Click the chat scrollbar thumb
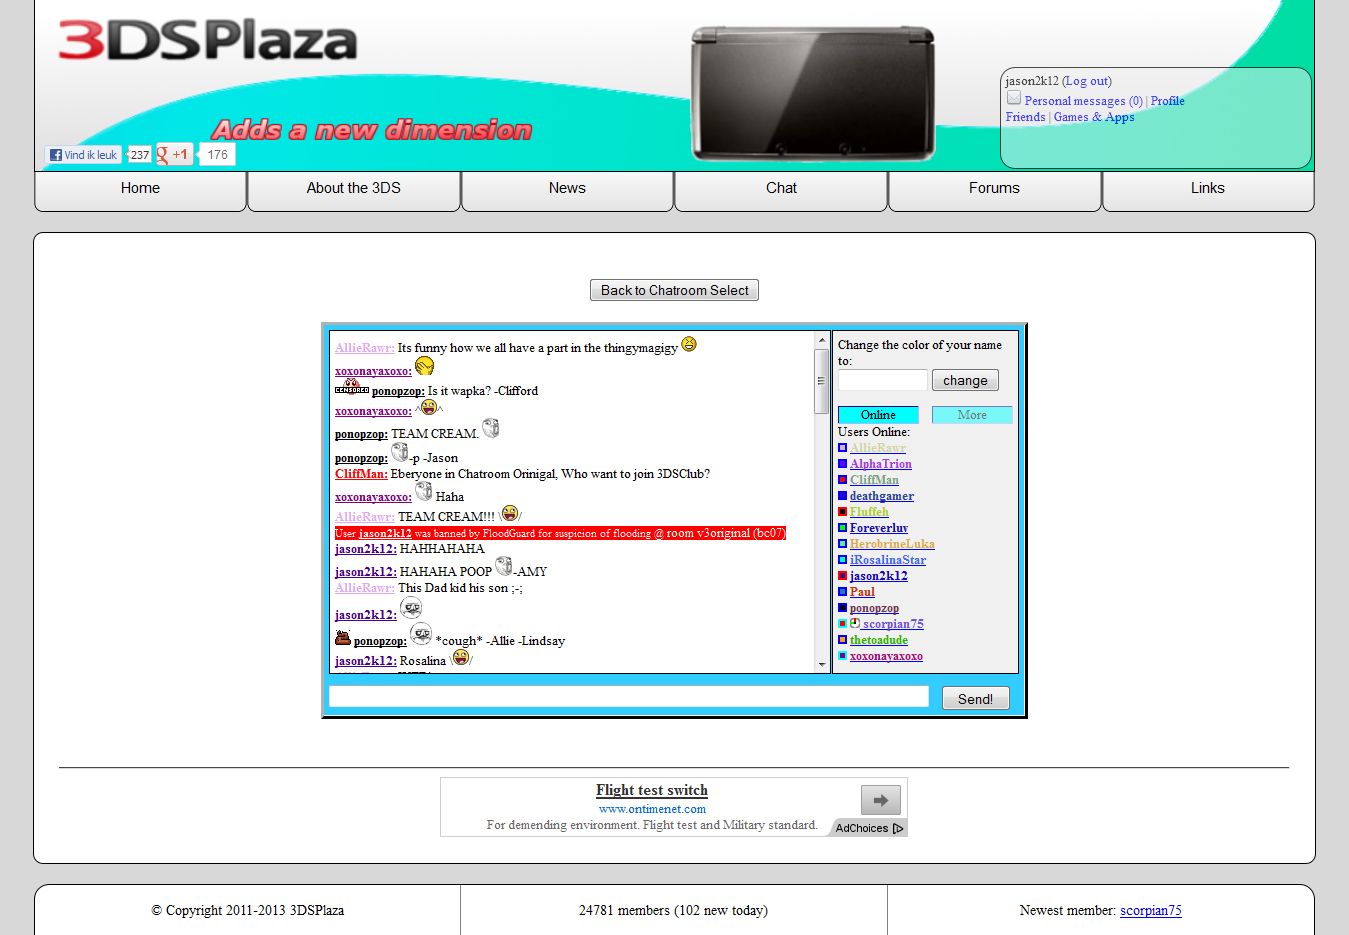This screenshot has width=1349, height=935. pos(822,381)
